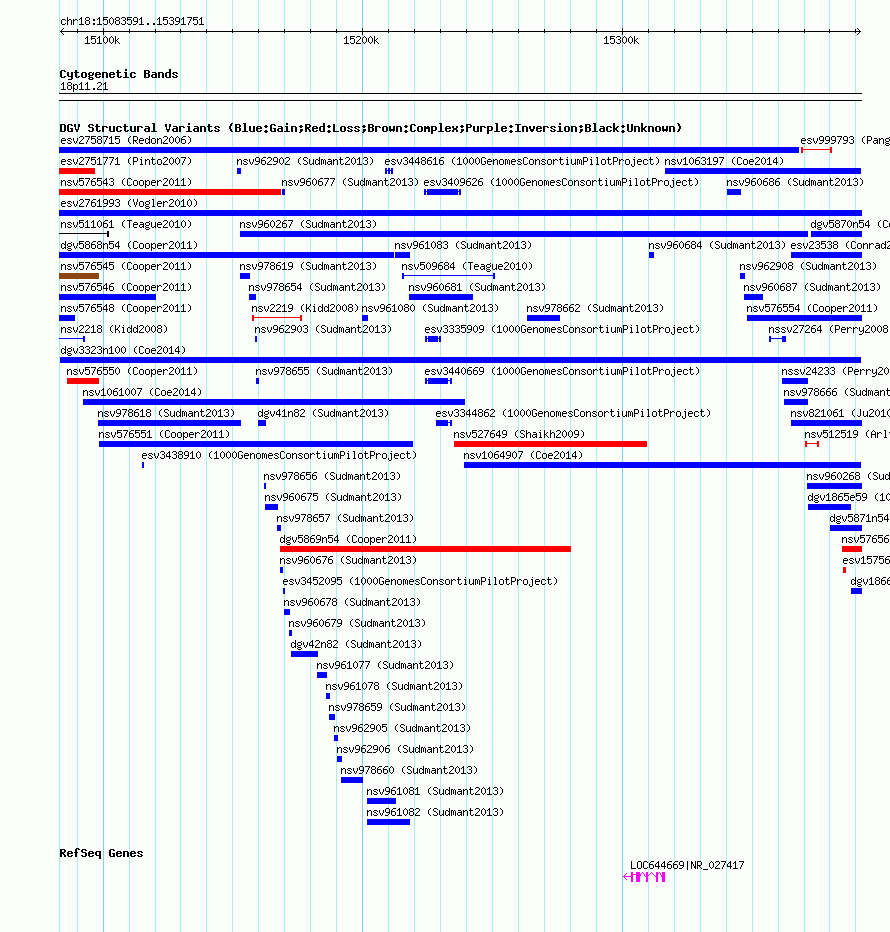Open nsv1063197 (Coe2014) variant label

pyautogui.click(x=724, y=161)
